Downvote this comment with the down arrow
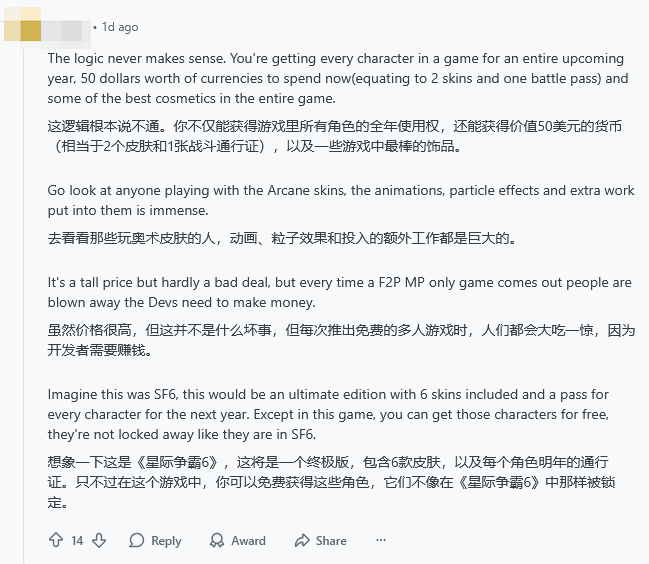The height and width of the screenshot is (564, 649). [x=99, y=540]
